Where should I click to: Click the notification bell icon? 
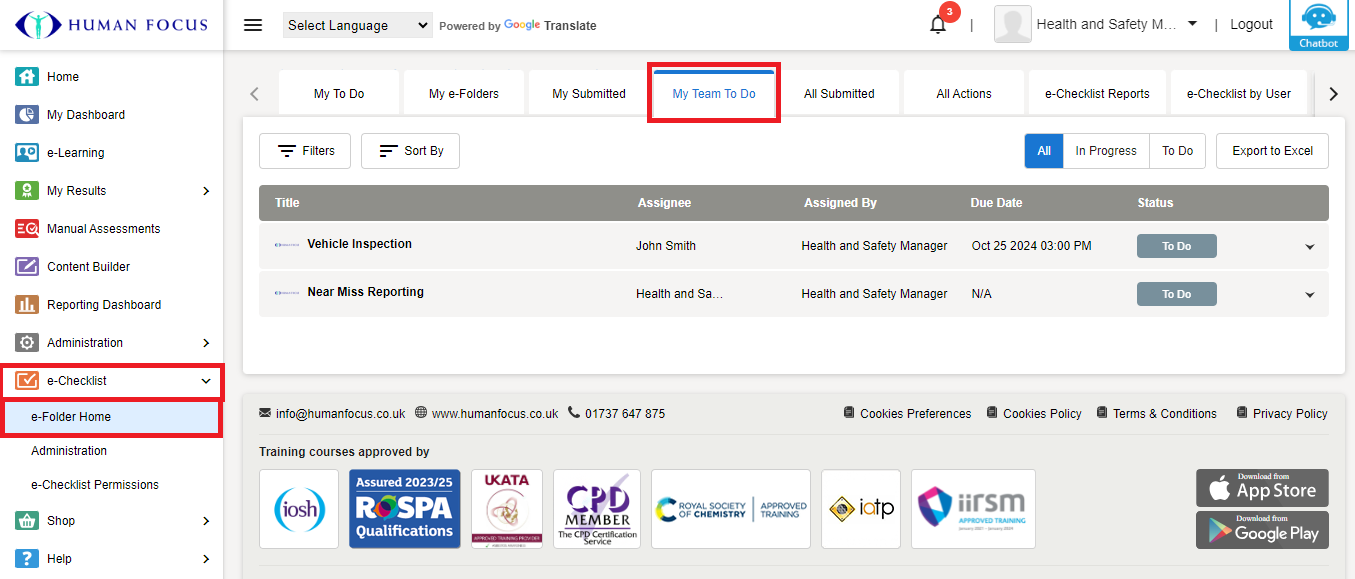(x=938, y=25)
